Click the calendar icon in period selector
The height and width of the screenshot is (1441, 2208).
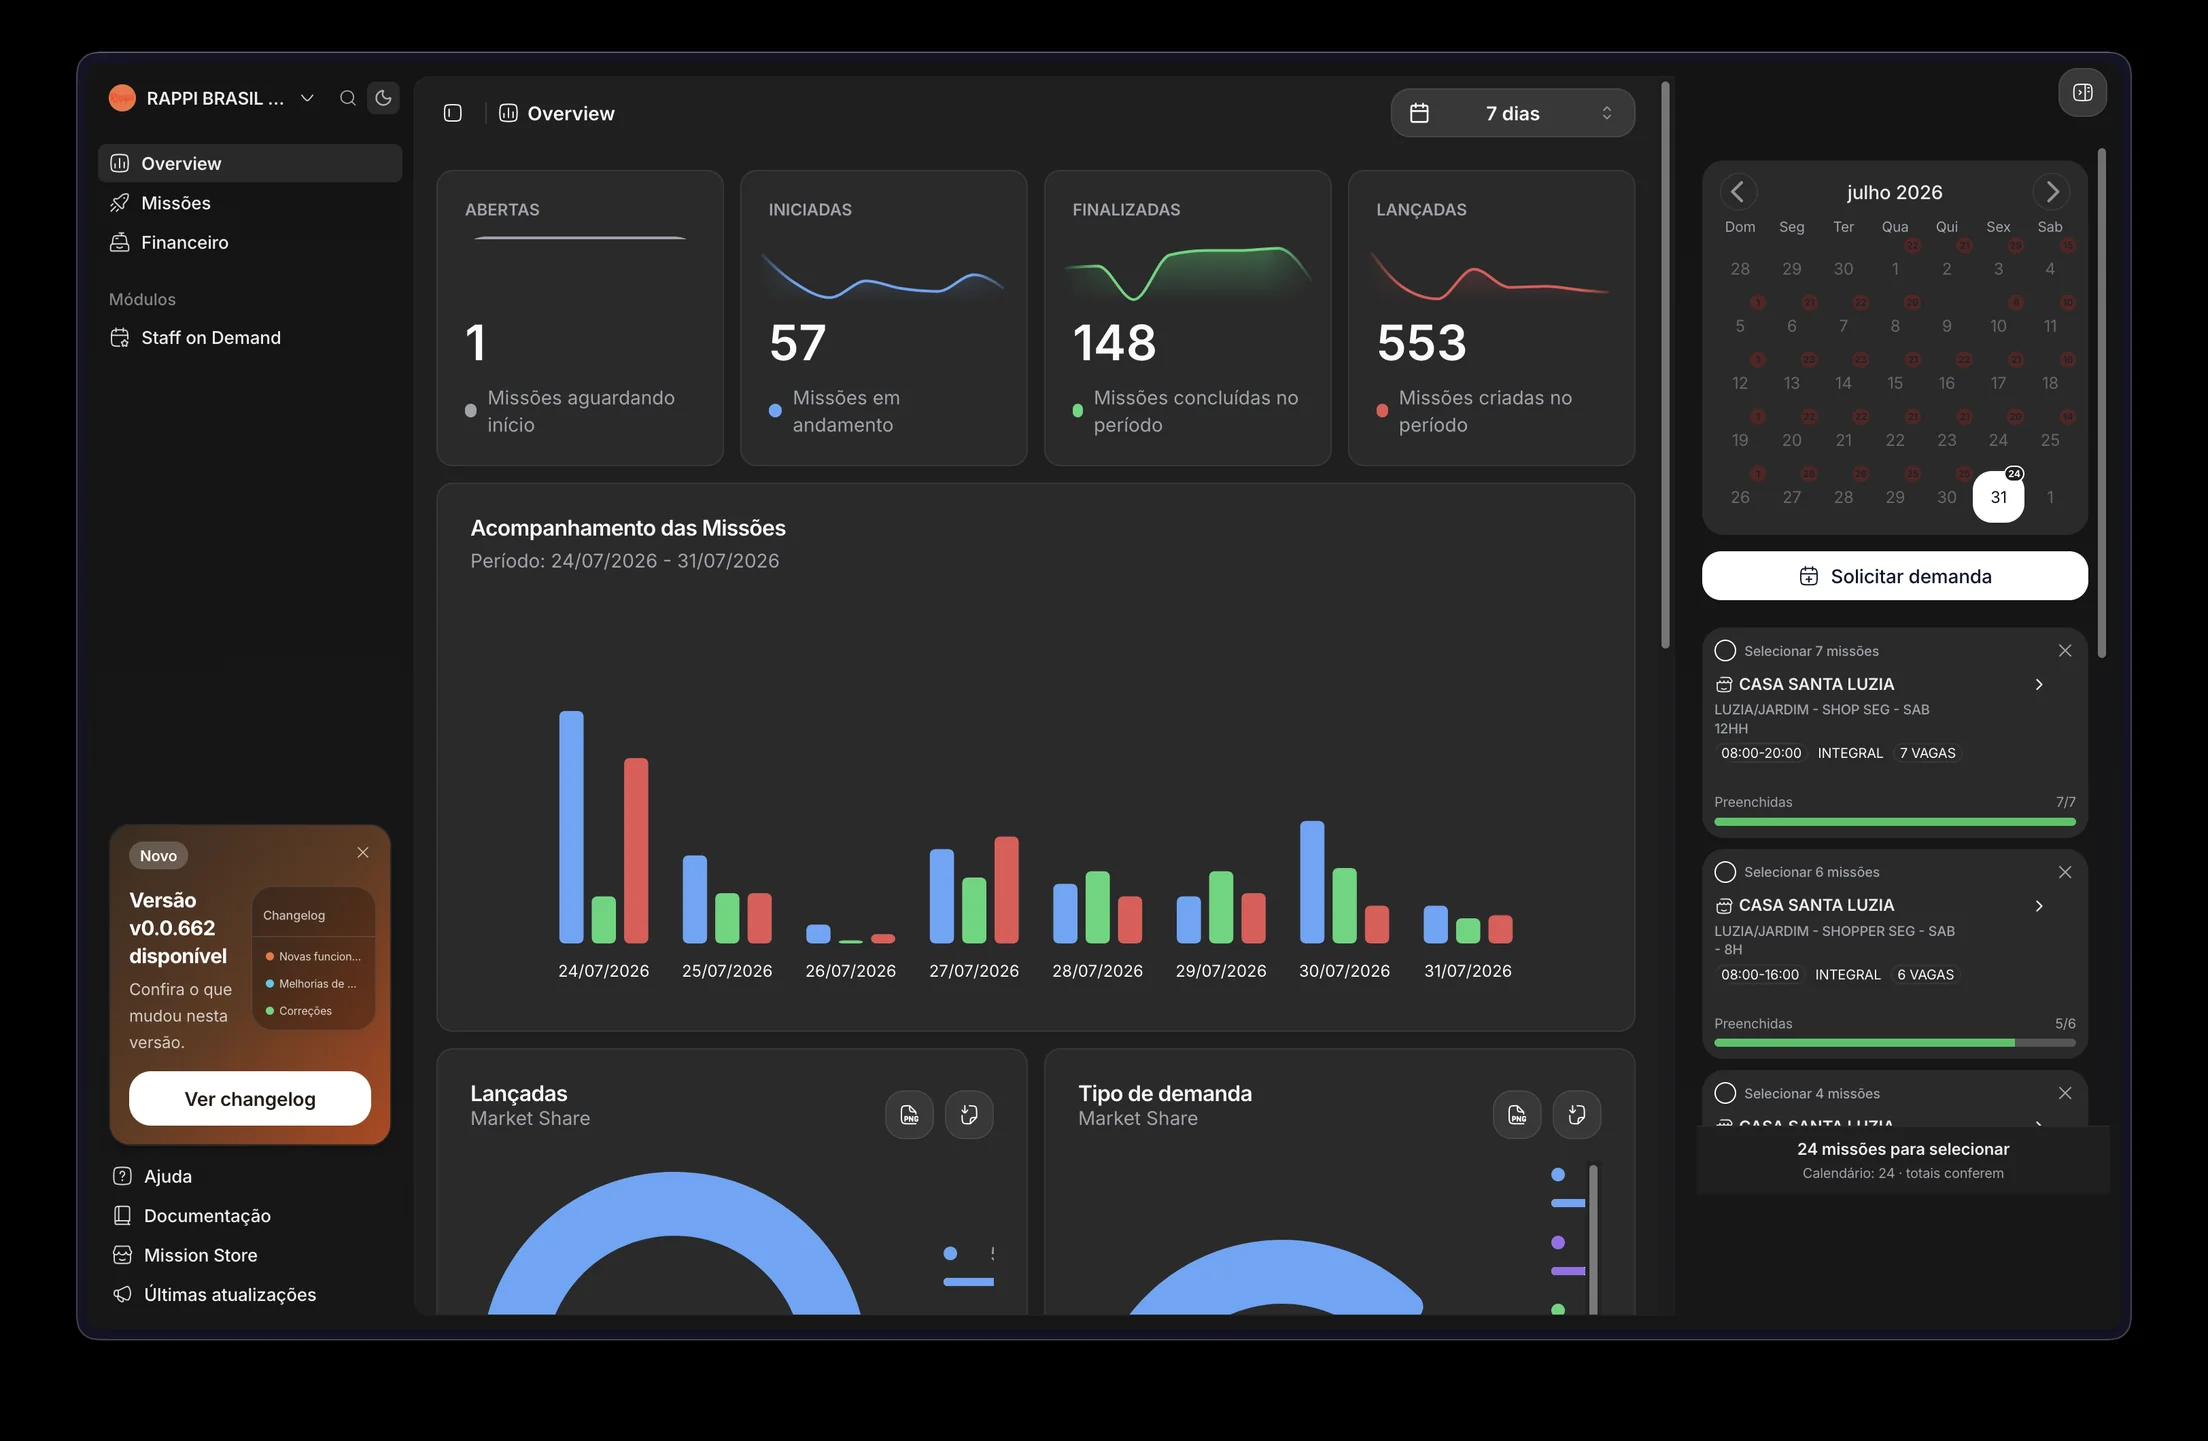(1419, 113)
